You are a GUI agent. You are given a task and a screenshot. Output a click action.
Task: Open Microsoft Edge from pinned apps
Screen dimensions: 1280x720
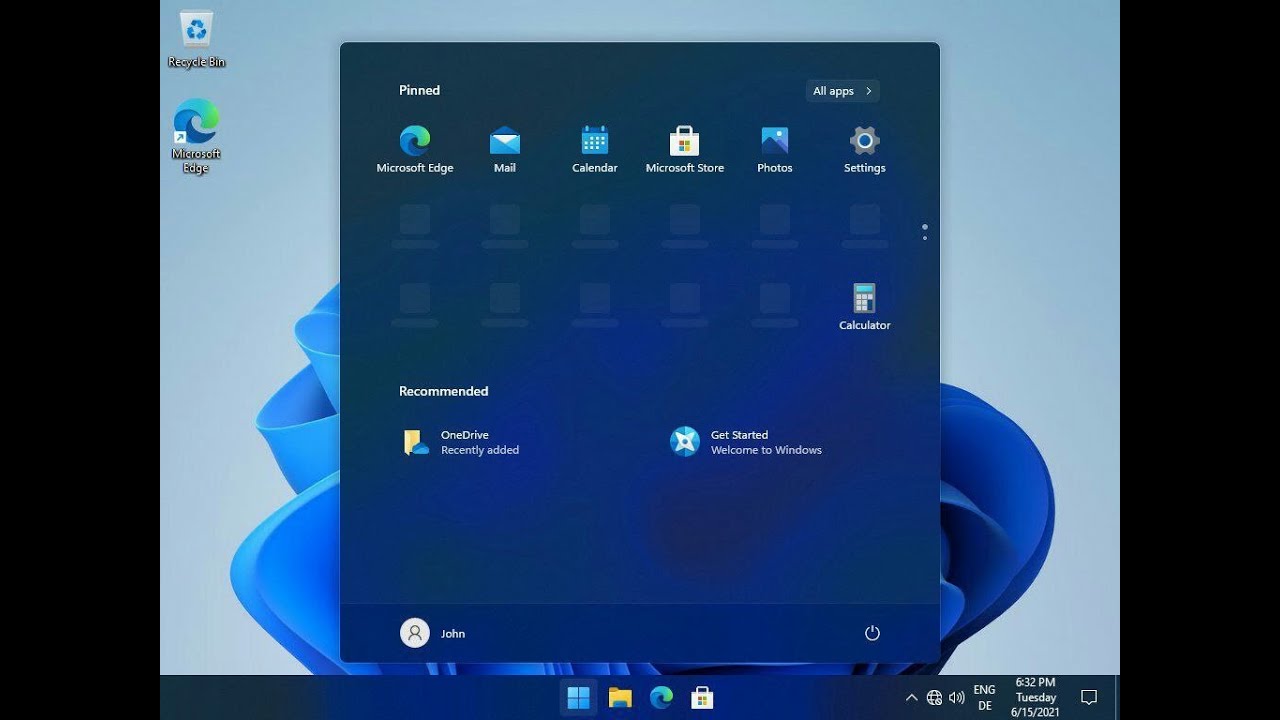(415, 150)
